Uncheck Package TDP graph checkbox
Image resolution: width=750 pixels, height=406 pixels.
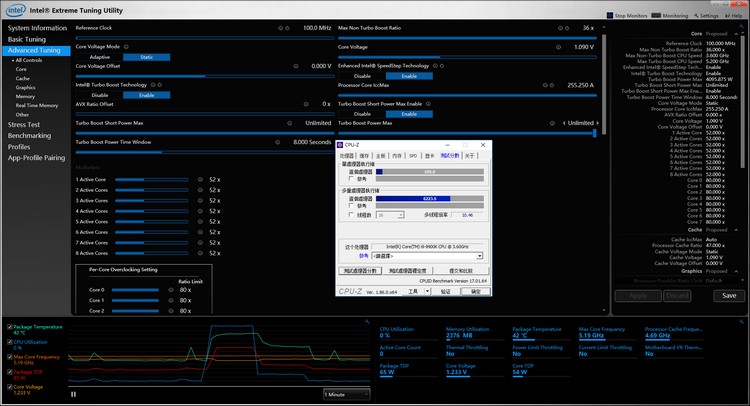point(10,372)
